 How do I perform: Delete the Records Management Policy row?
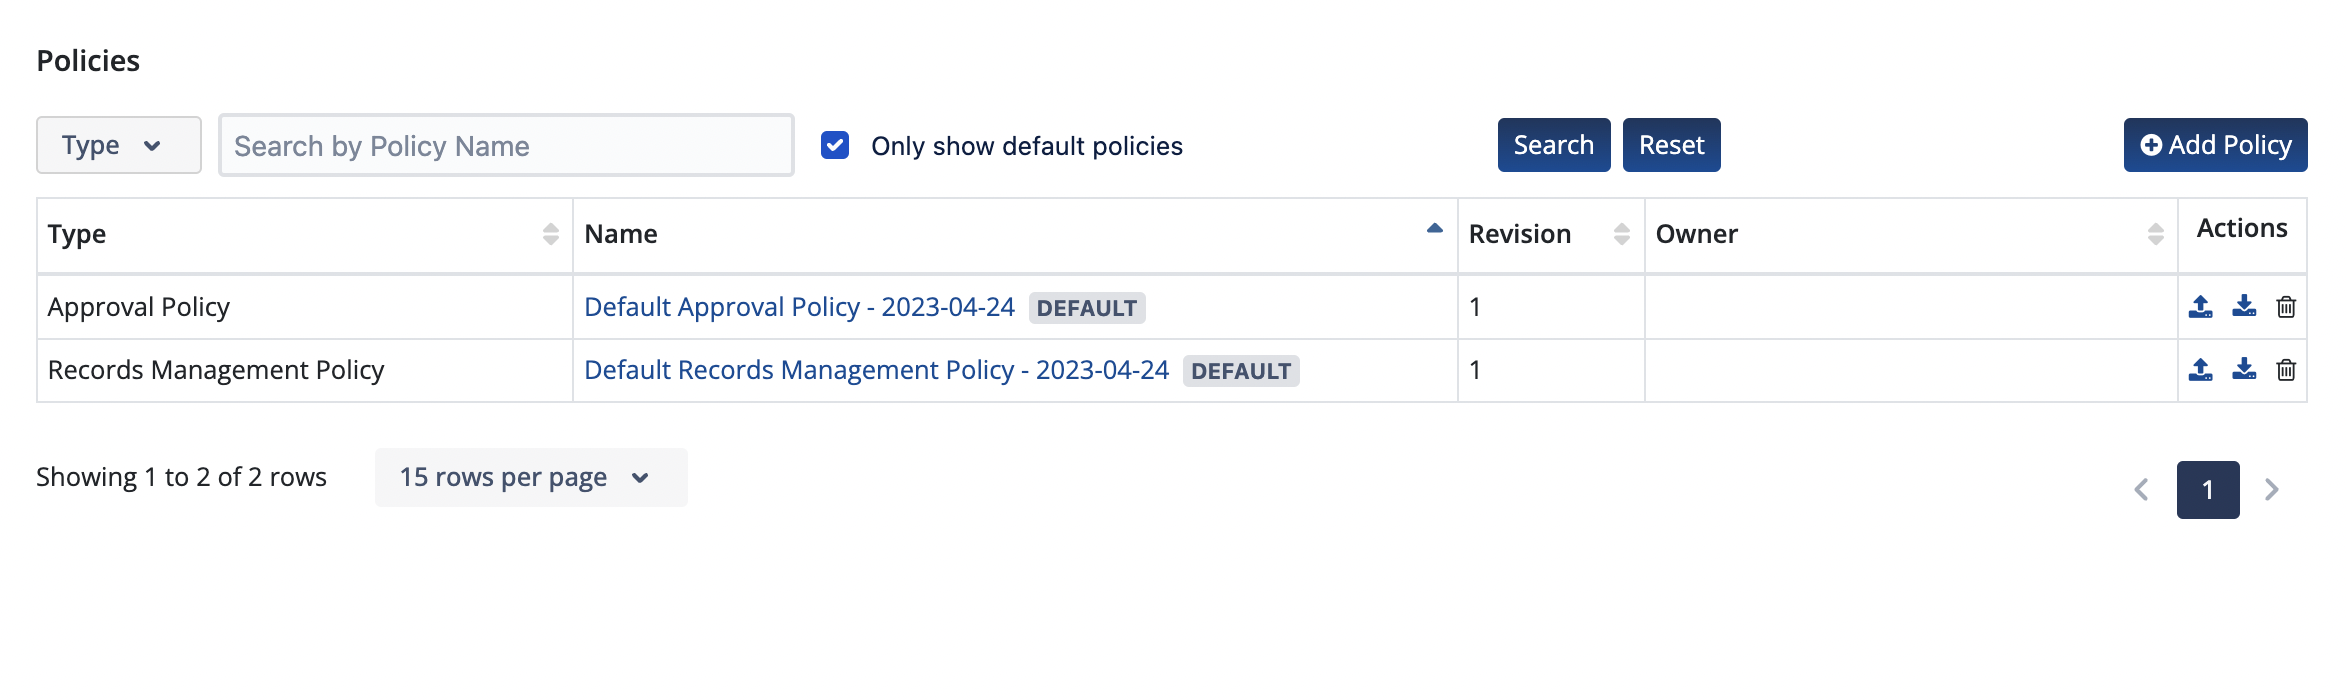pos(2286,370)
